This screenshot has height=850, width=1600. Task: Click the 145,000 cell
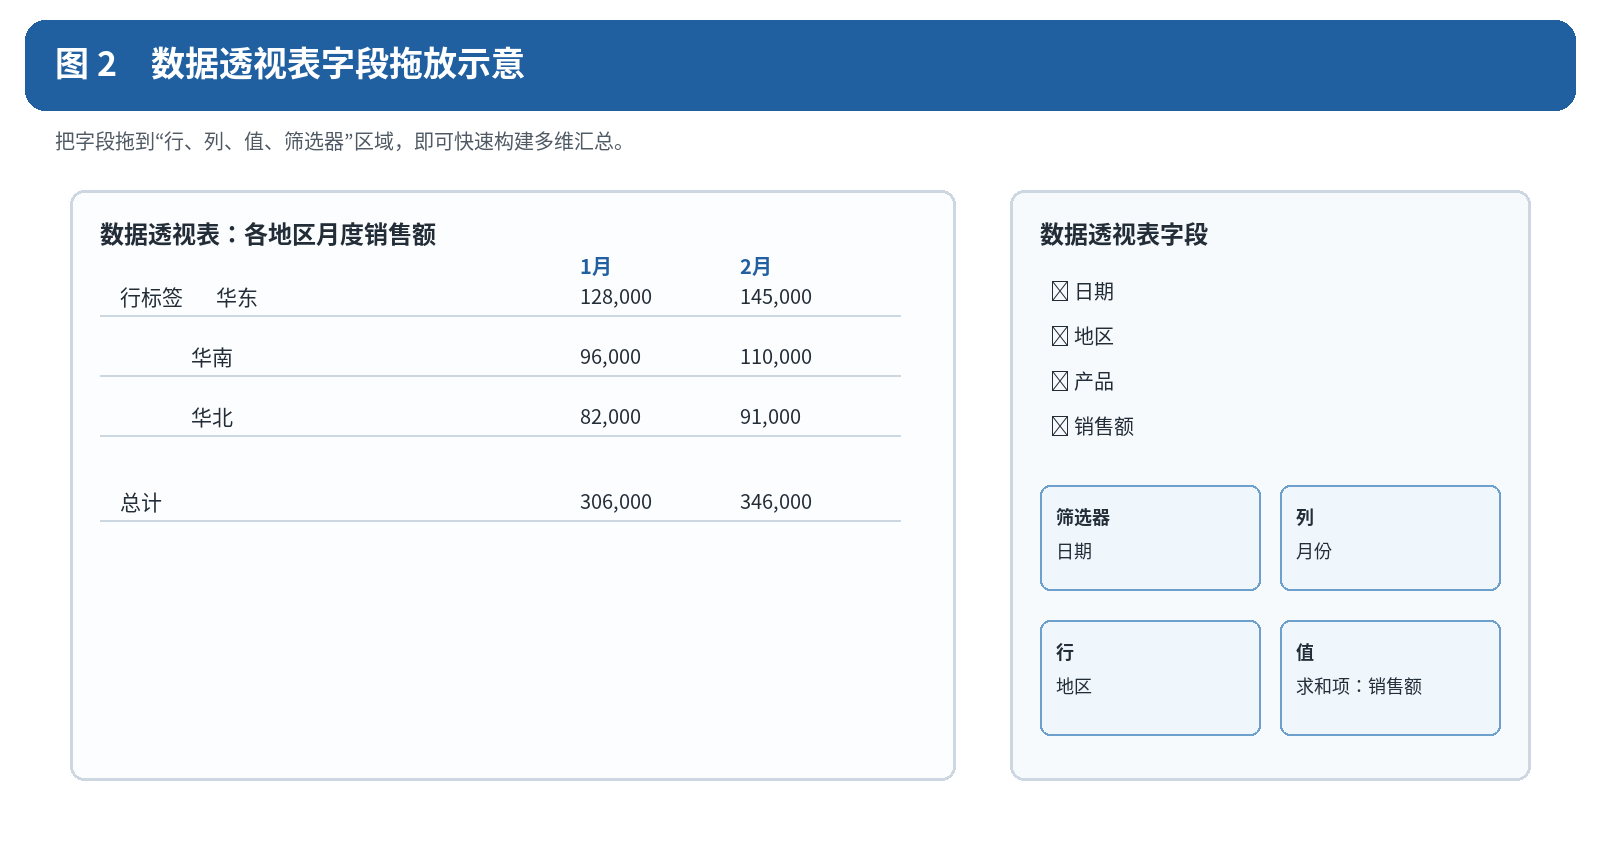click(776, 297)
